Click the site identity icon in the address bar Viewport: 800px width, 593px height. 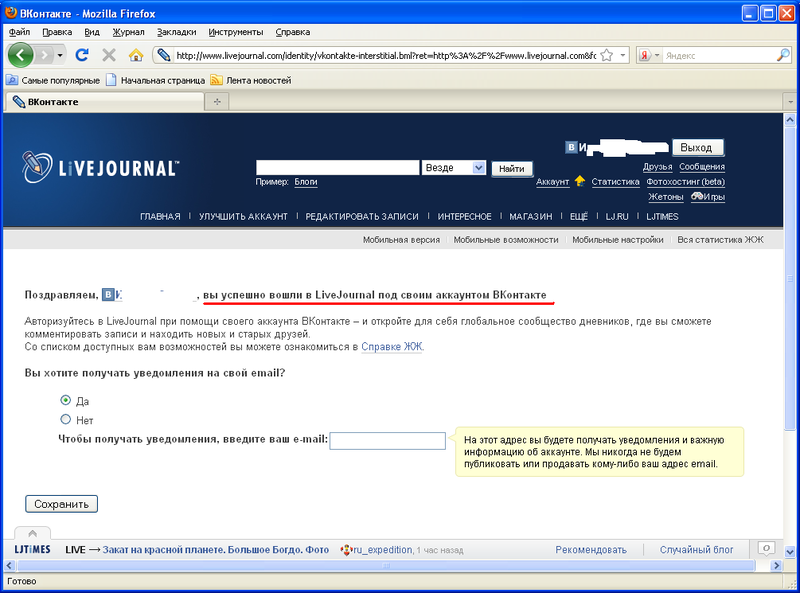pyautogui.click(x=163, y=55)
